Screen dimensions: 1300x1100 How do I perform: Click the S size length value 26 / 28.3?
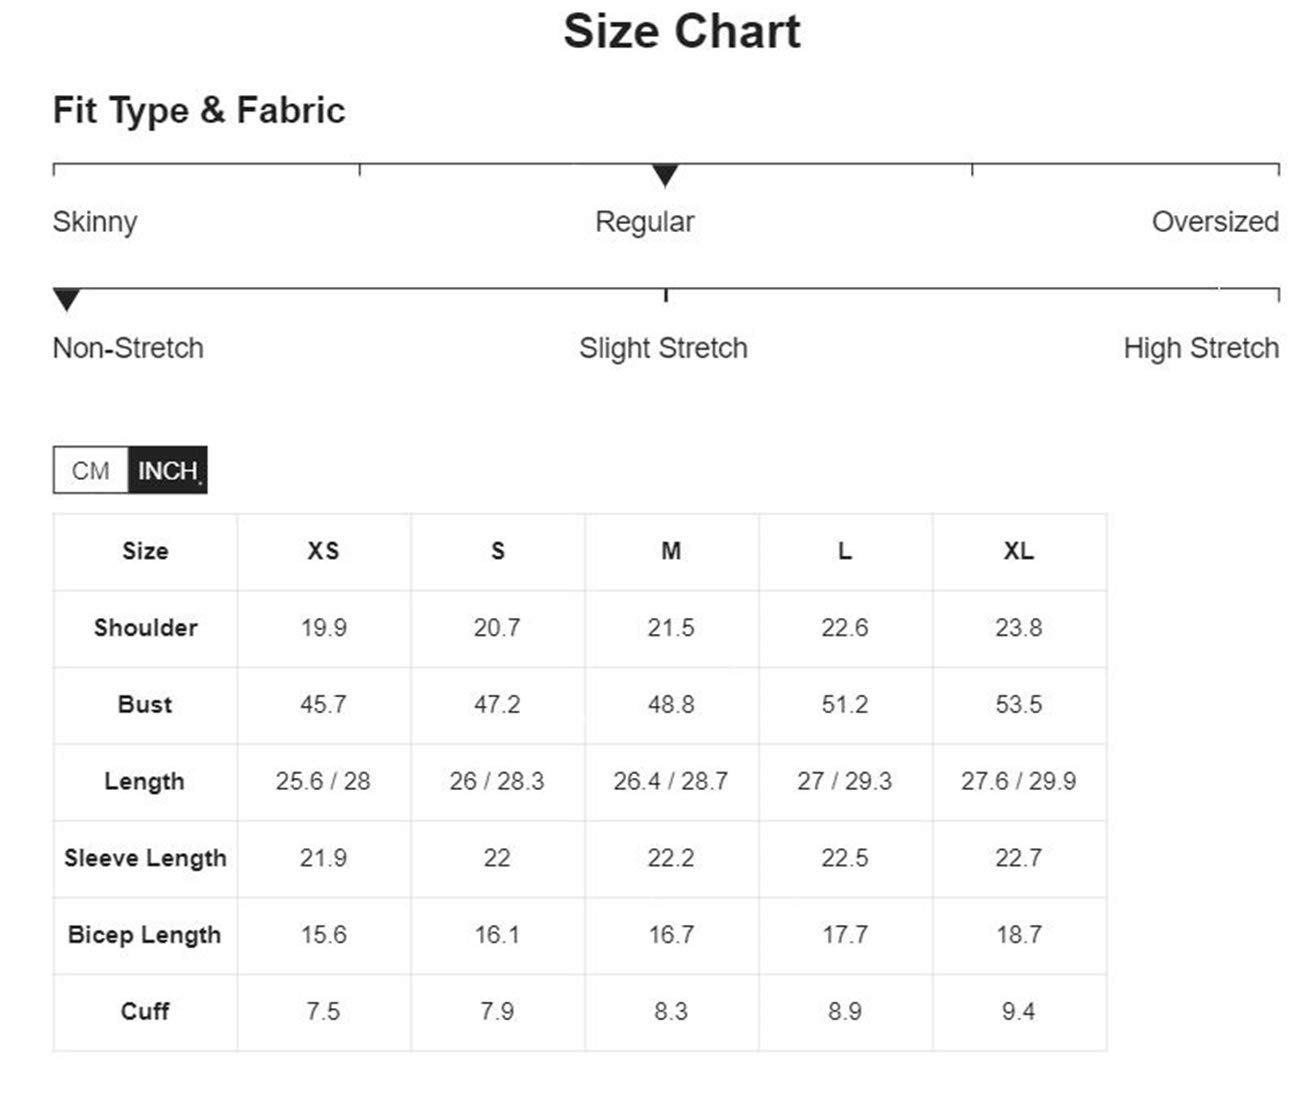497,781
